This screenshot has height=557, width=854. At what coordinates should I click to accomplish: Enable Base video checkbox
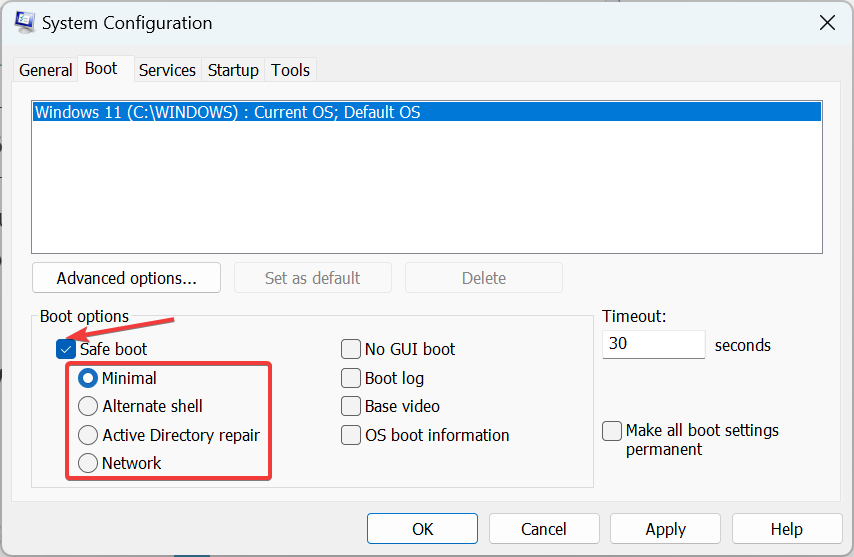click(351, 406)
